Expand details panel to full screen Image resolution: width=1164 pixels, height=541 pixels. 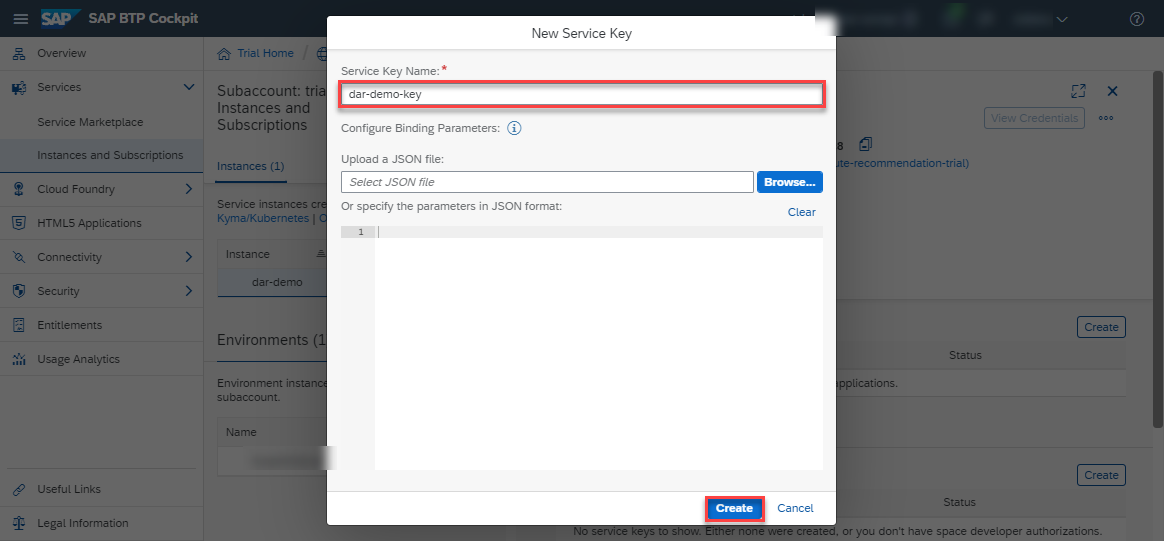(1079, 91)
